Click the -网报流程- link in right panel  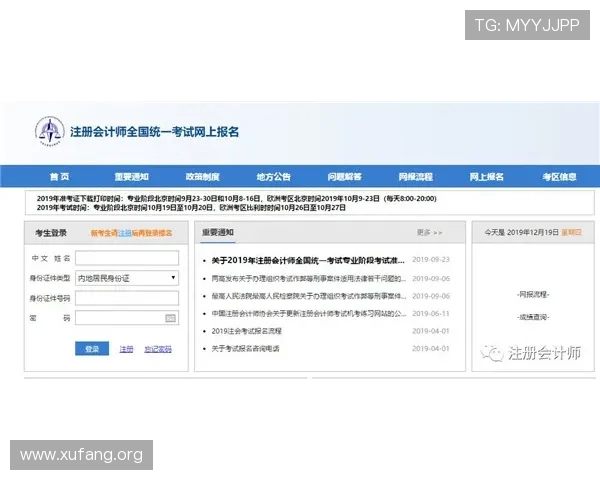click(533, 294)
